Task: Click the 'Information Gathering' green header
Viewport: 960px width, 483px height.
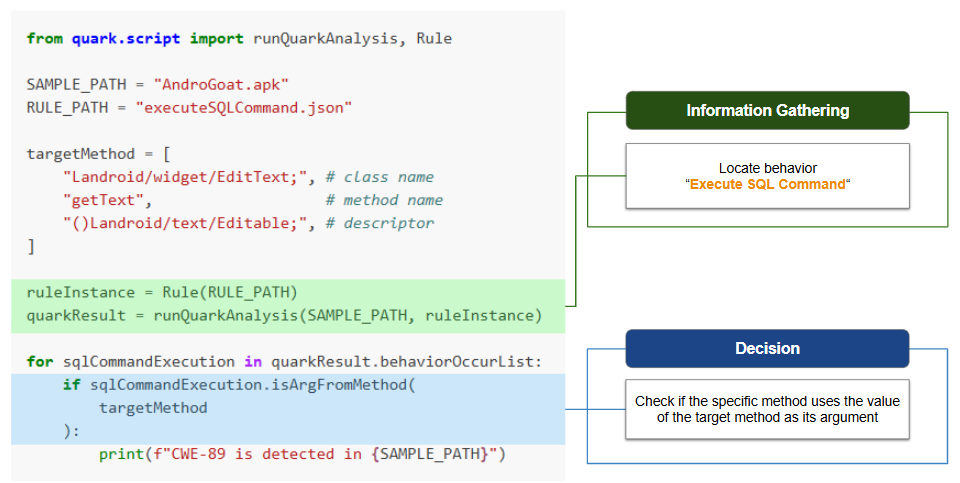Action: (767, 110)
